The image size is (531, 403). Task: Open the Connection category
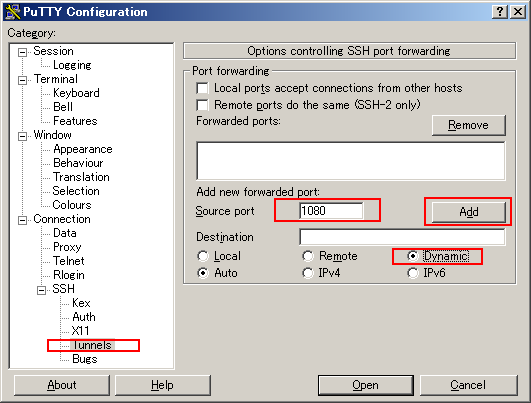pyautogui.click(x=62, y=219)
